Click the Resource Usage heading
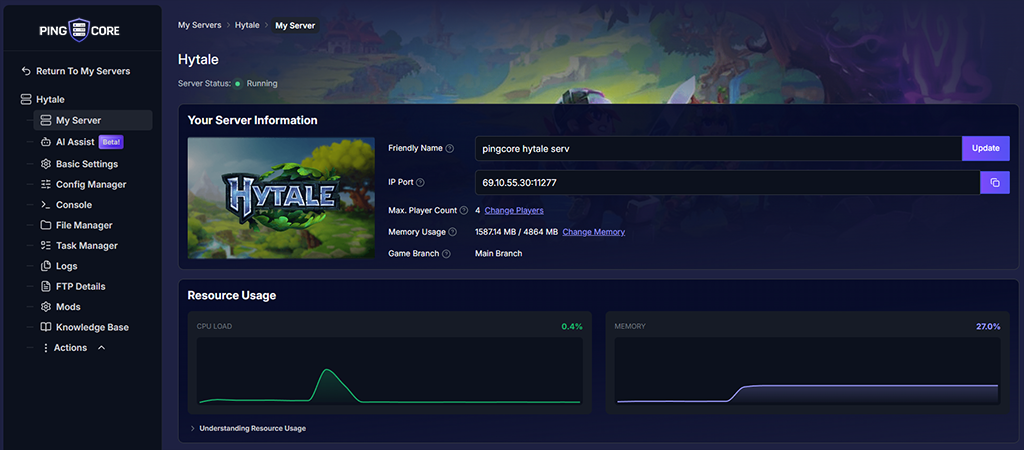Viewport: 1024px width, 450px height. [x=232, y=296]
